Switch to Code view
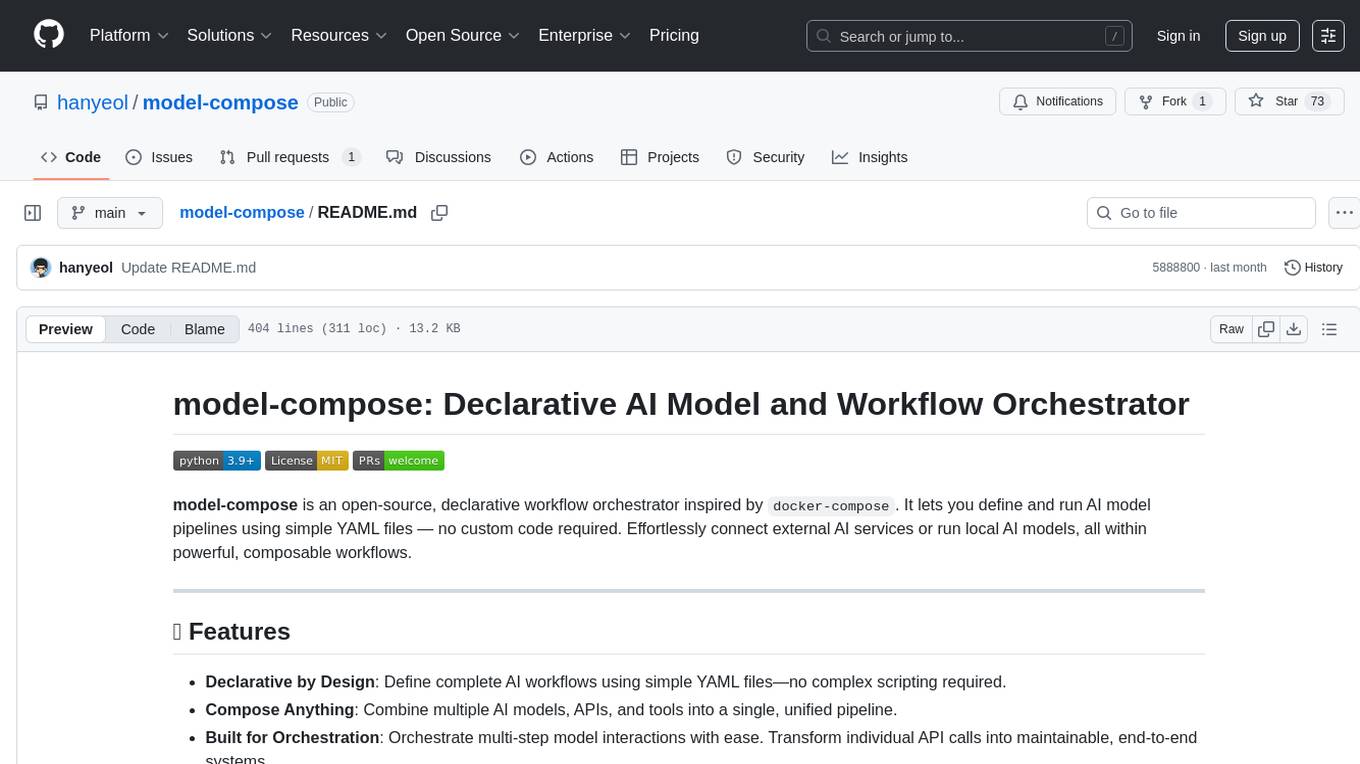 138,329
